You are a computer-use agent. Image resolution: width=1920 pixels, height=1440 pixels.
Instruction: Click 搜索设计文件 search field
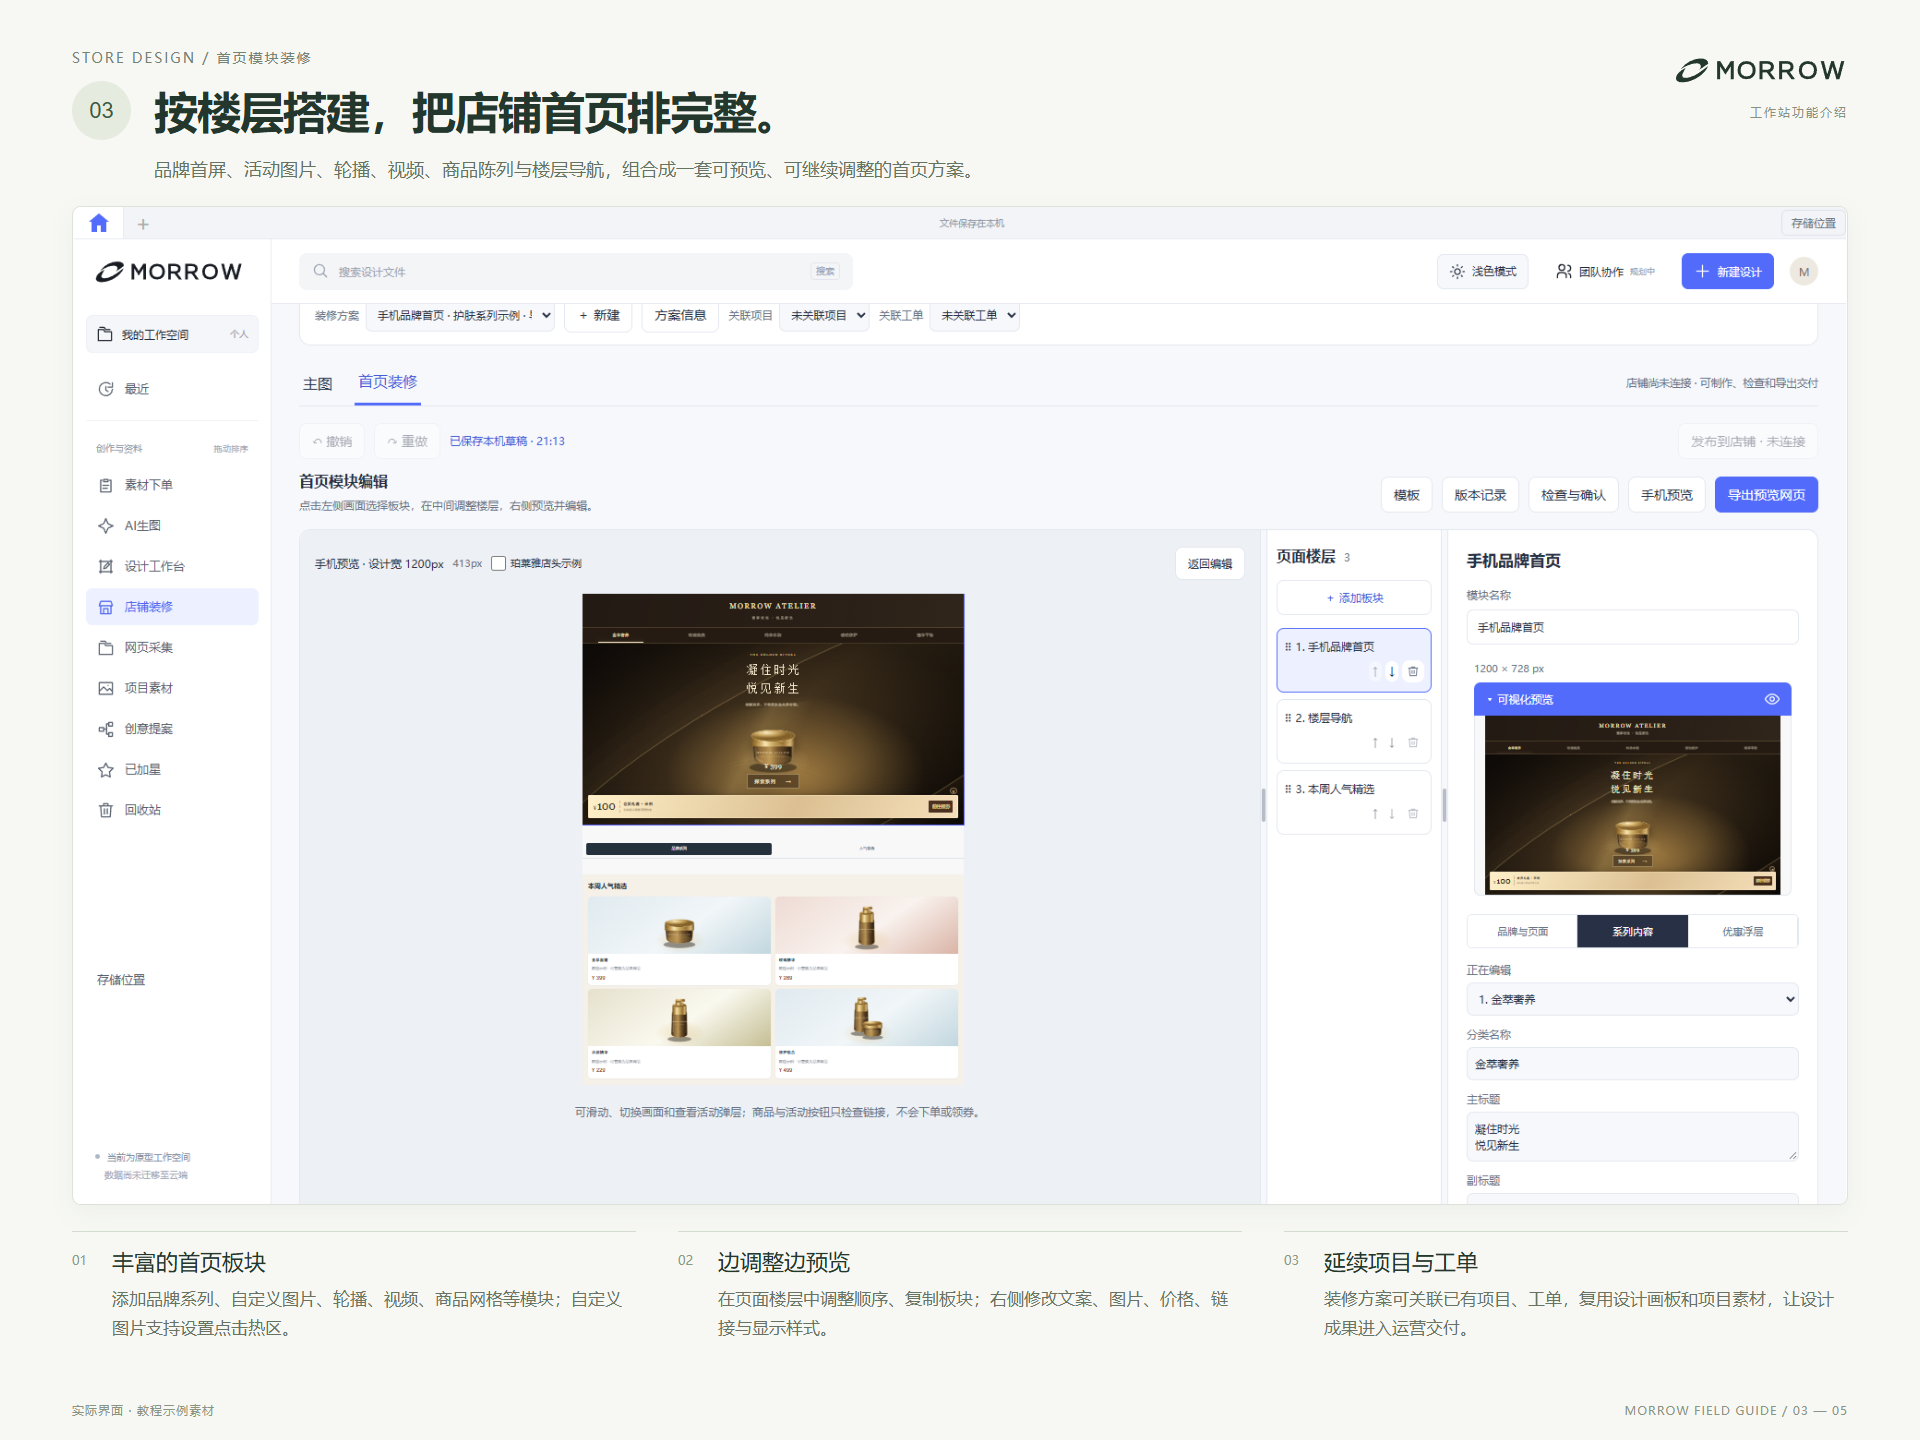(x=576, y=272)
